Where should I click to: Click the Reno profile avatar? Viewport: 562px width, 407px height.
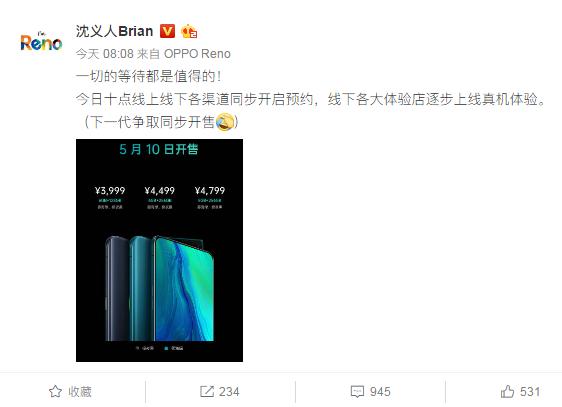(x=41, y=42)
